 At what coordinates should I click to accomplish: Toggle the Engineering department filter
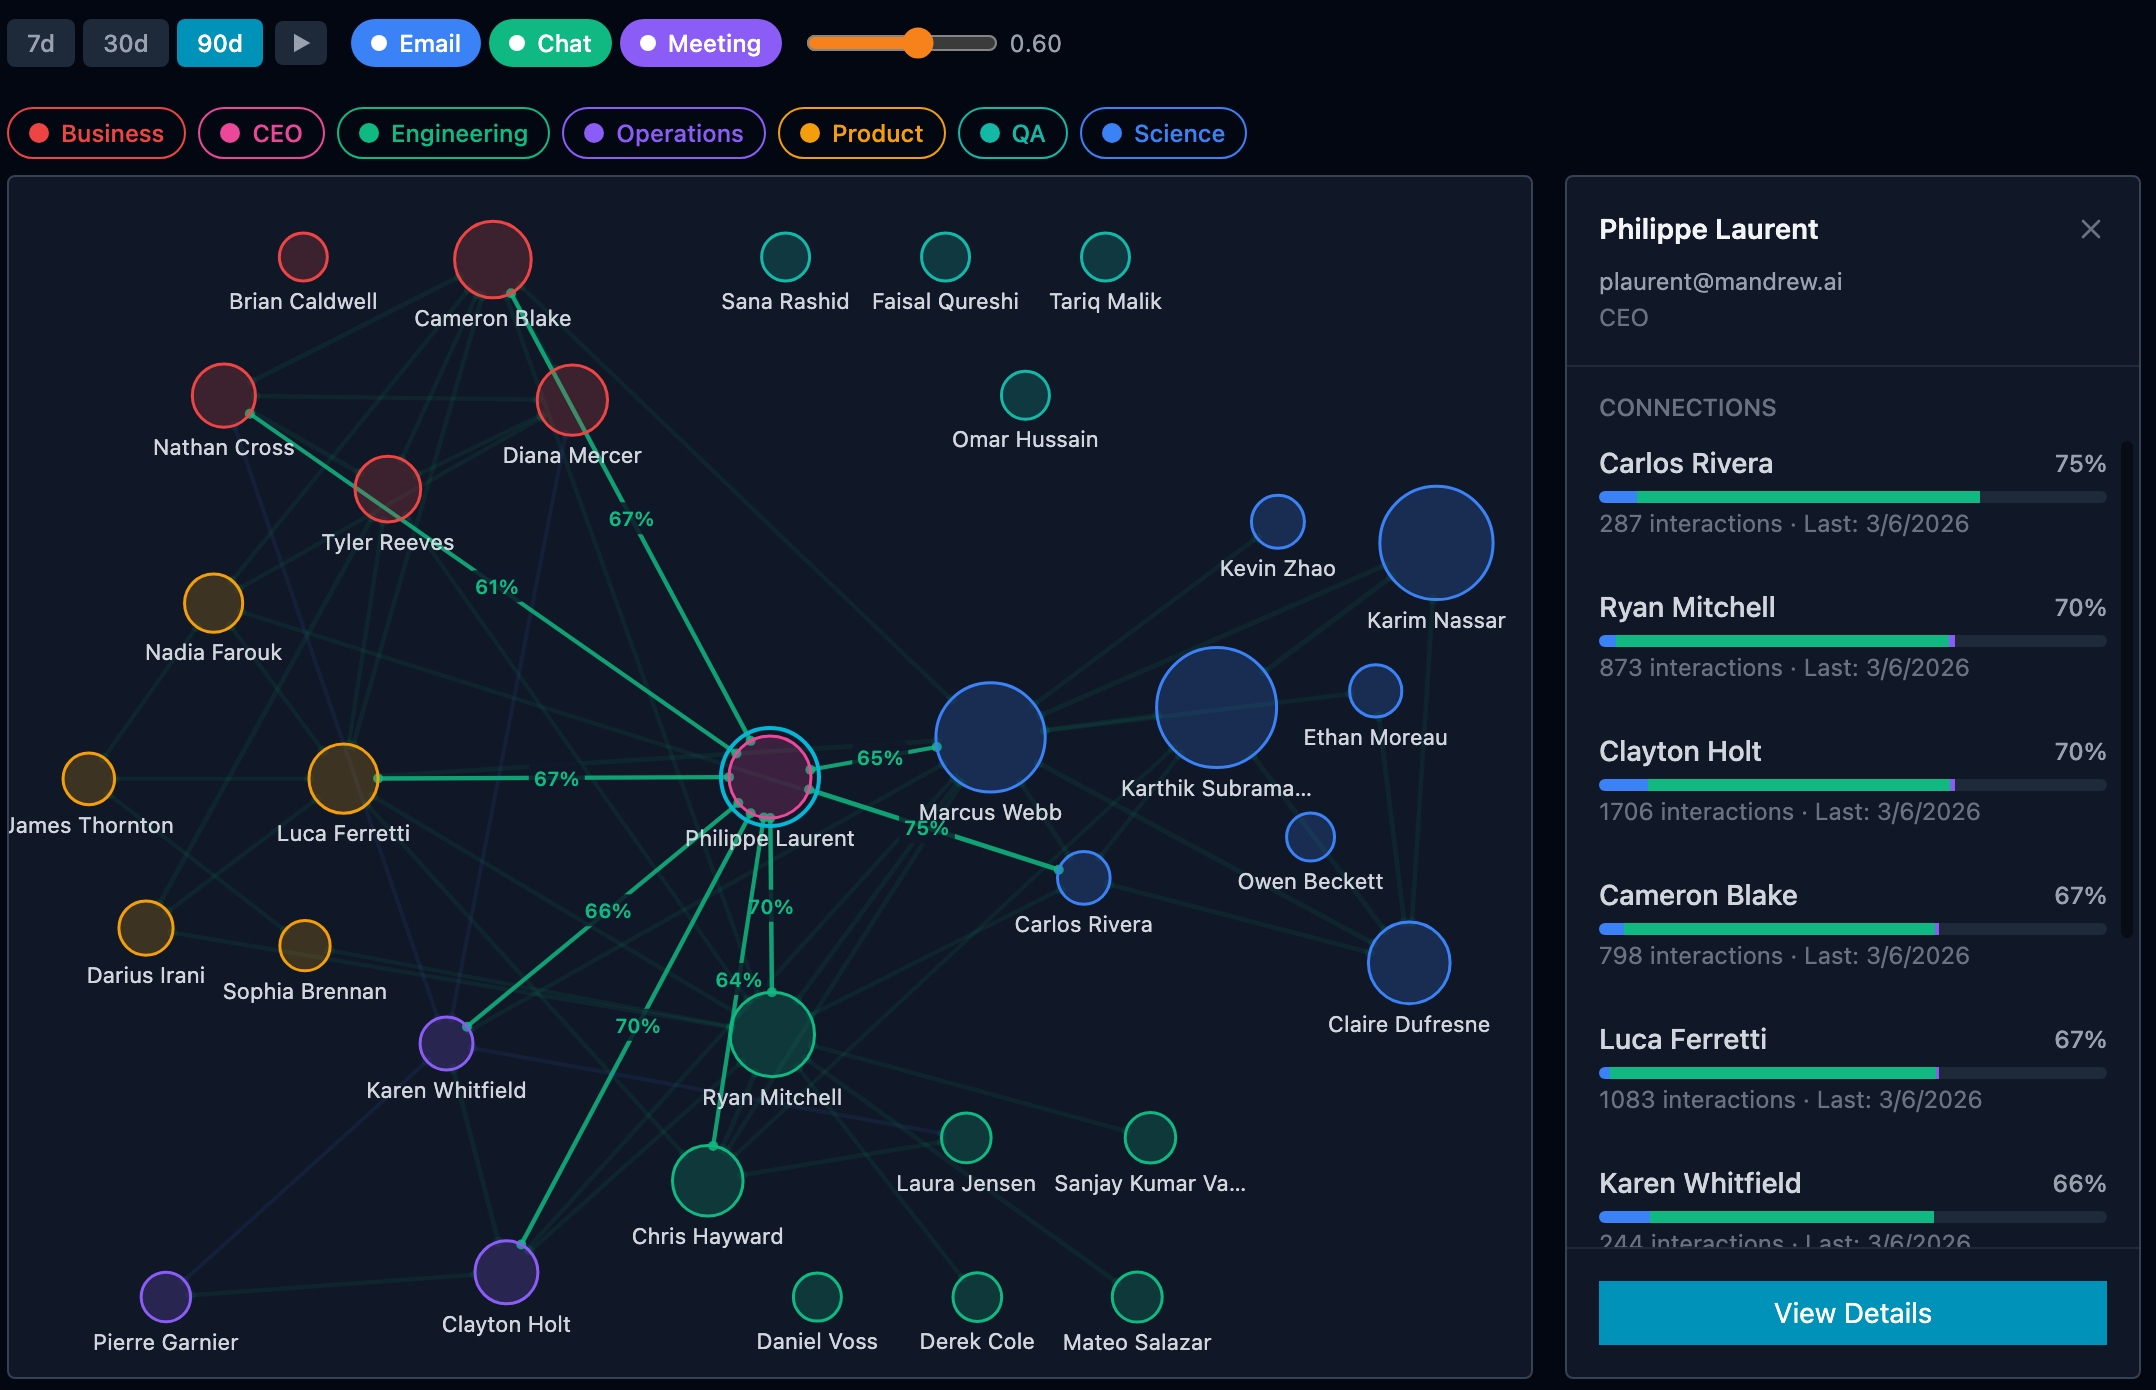click(443, 133)
